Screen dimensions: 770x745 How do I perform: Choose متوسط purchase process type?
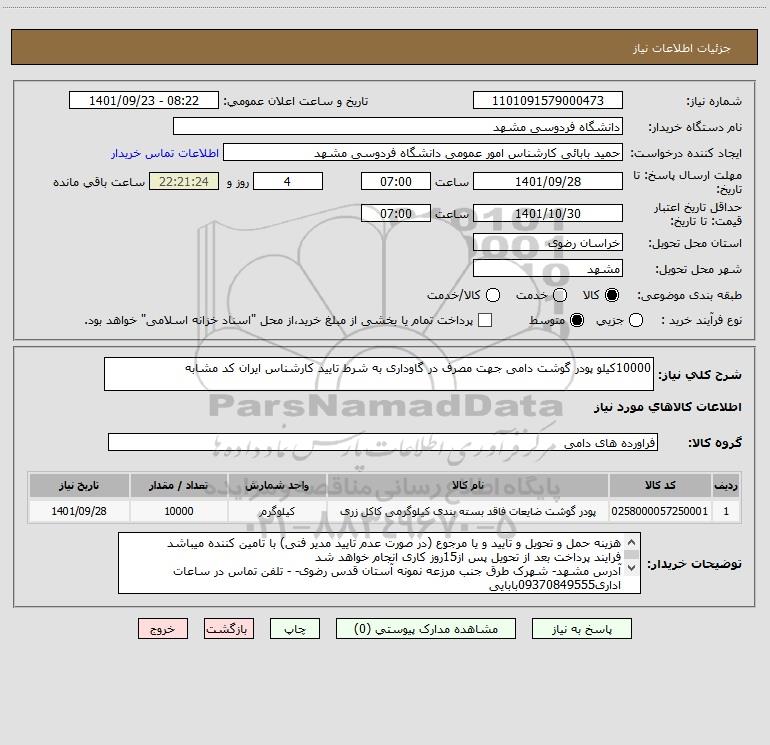coord(577,320)
